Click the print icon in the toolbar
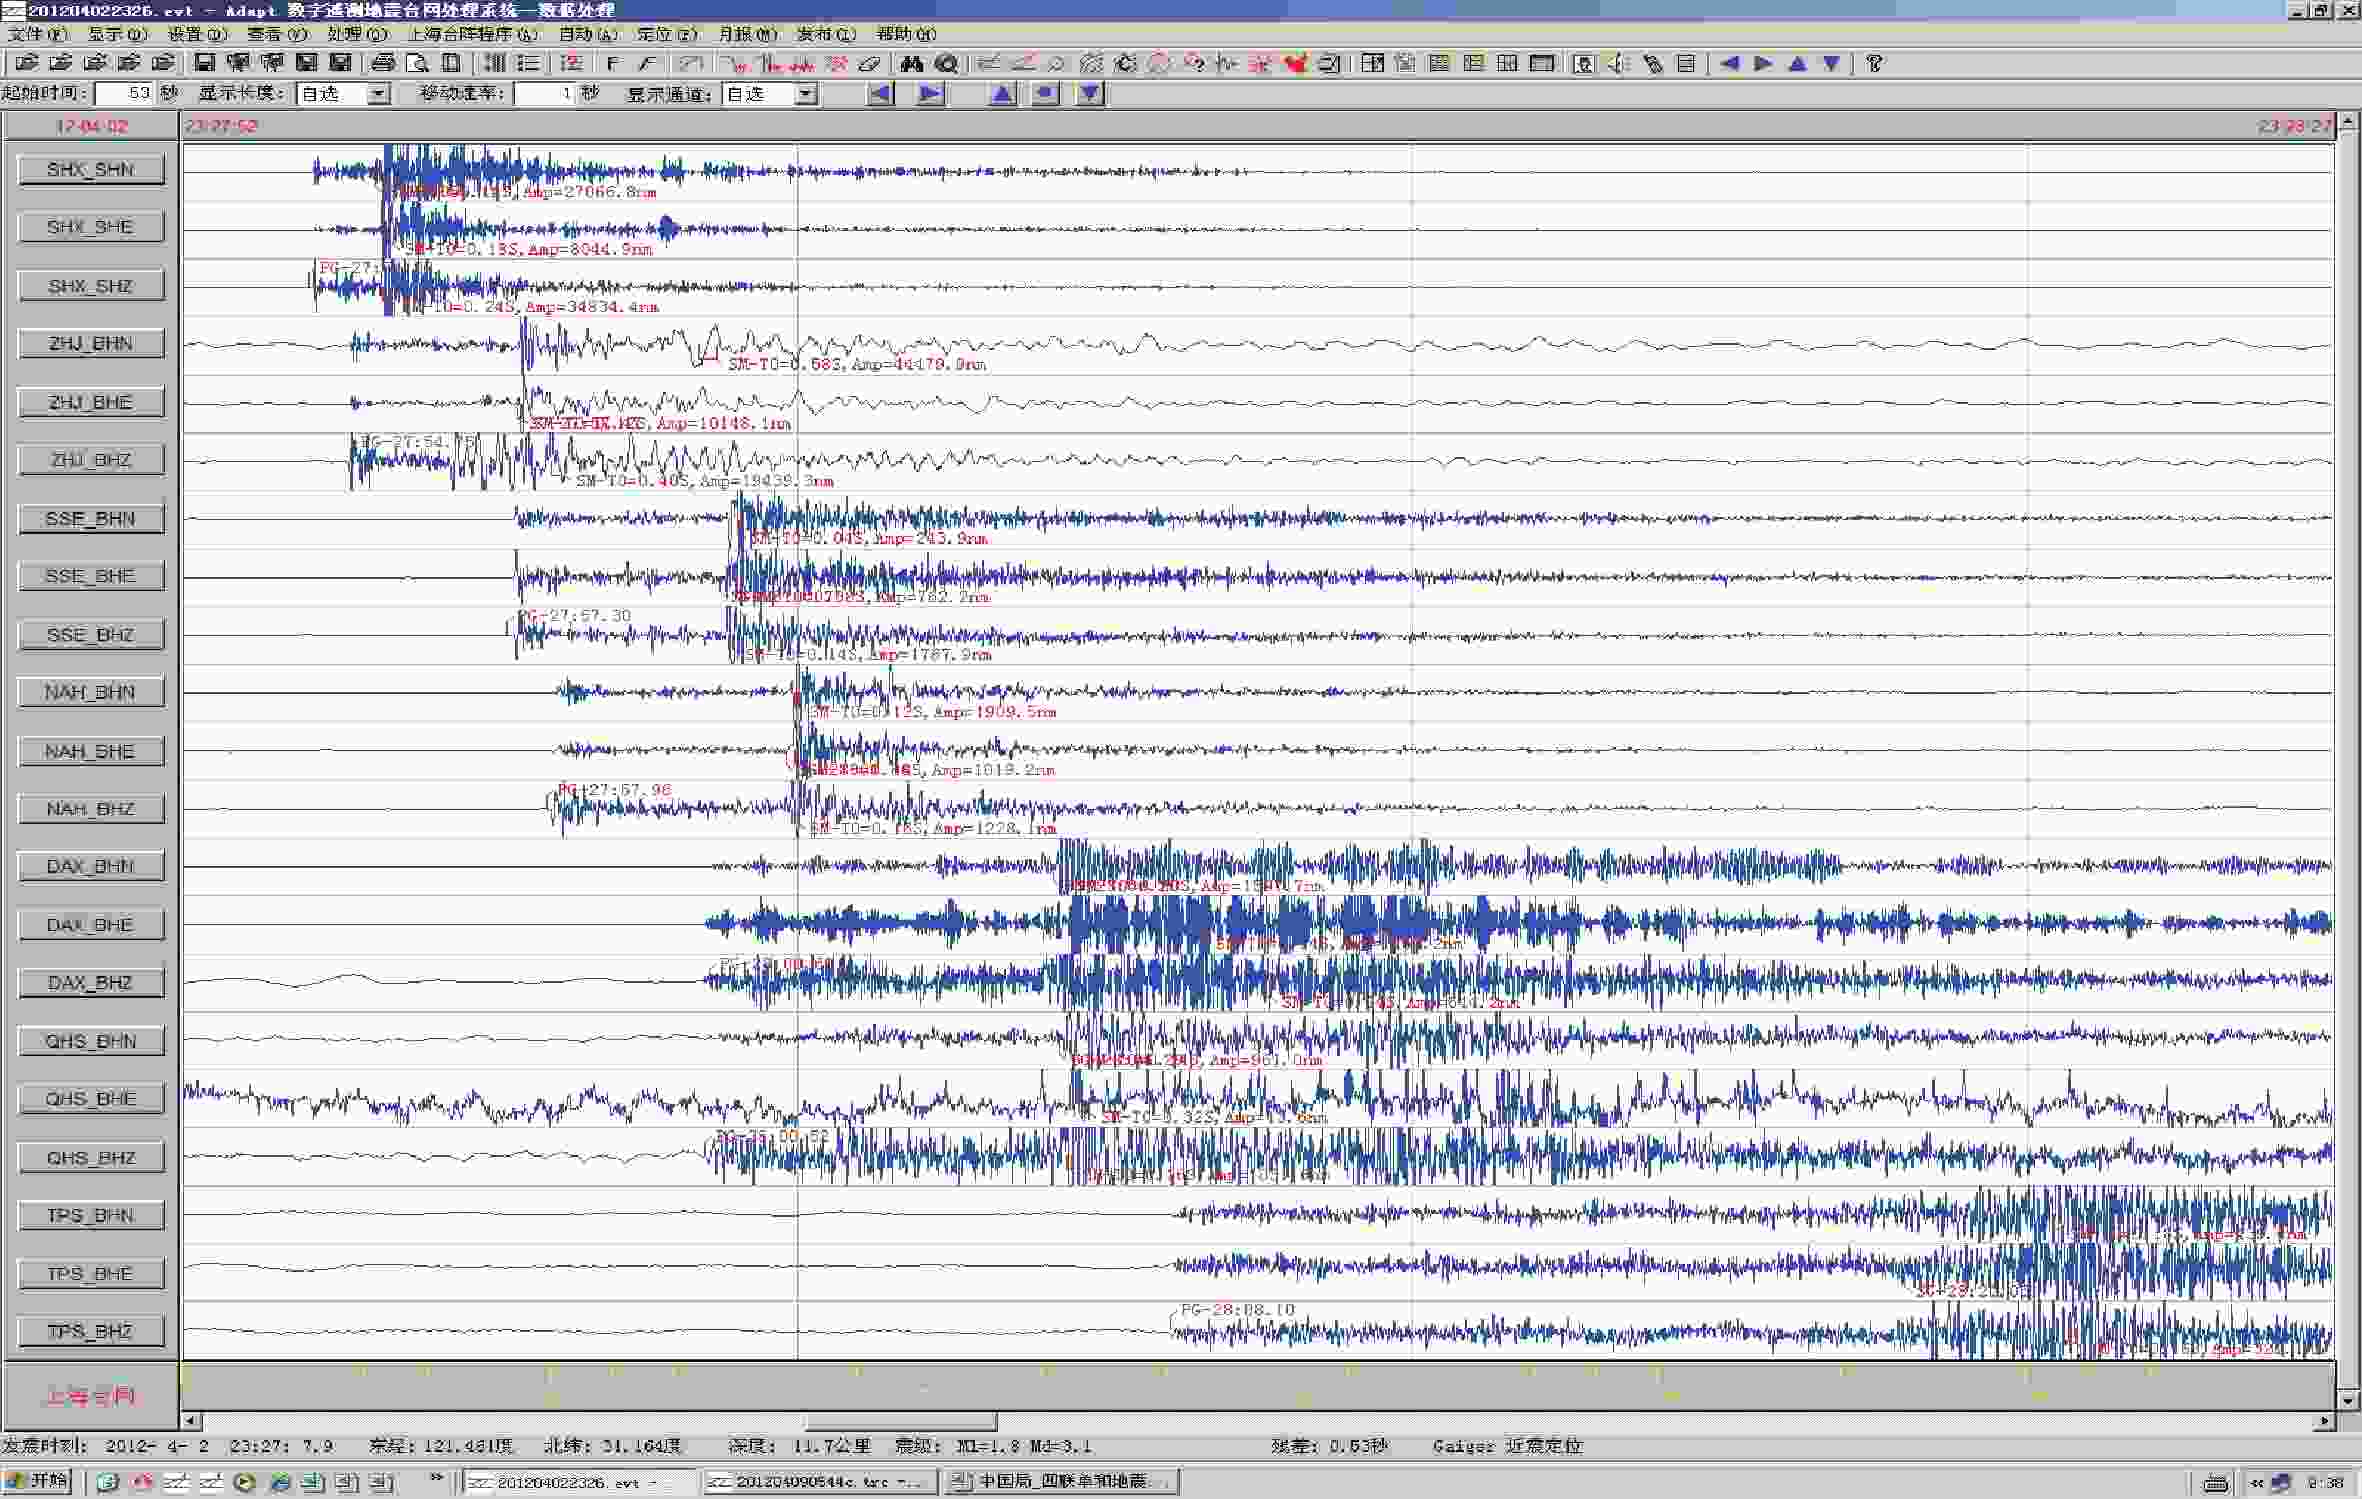This screenshot has width=2362, height=1499. tap(383, 63)
